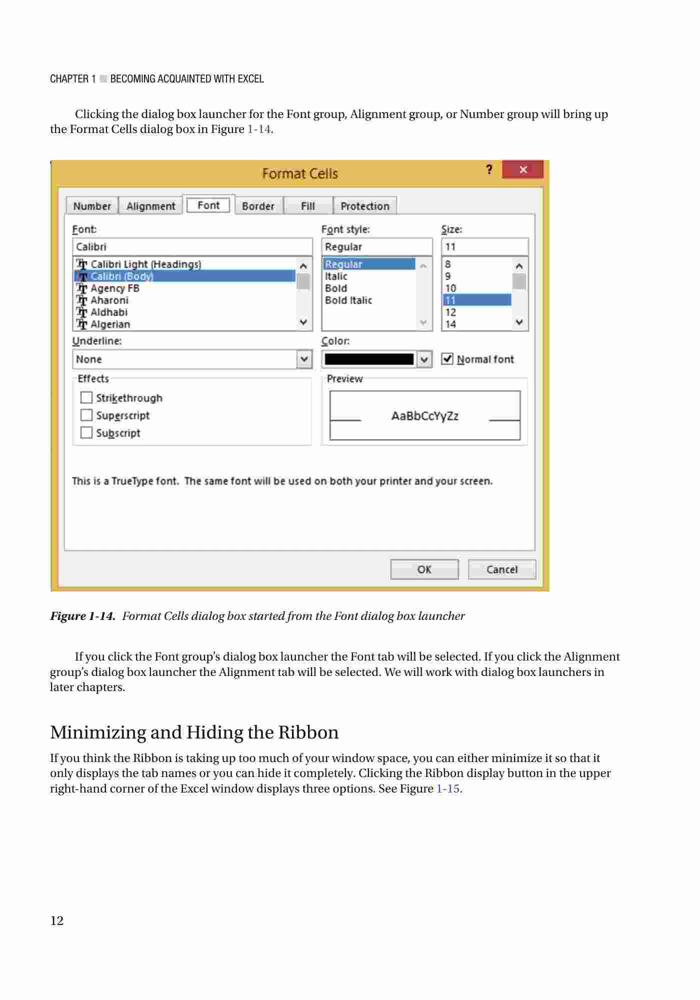Image resolution: width=700 pixels, height=1000 pixels.
Task: Click size list scroll up arrow
Action: point(520,265)
